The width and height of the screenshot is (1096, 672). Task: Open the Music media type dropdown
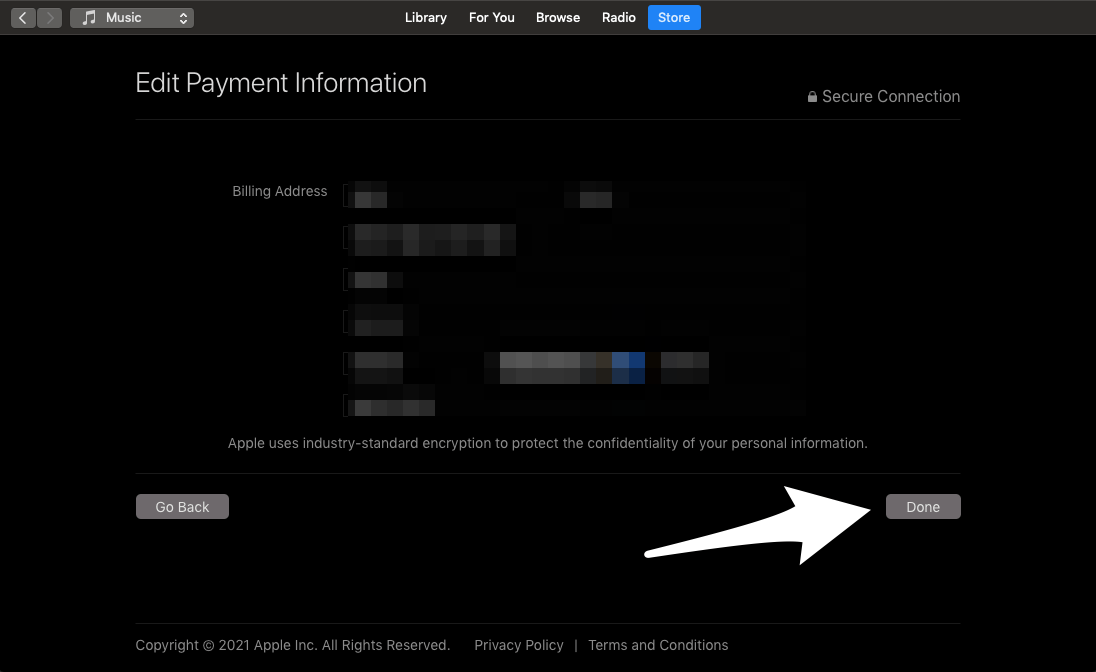click(x=132, y=17)
